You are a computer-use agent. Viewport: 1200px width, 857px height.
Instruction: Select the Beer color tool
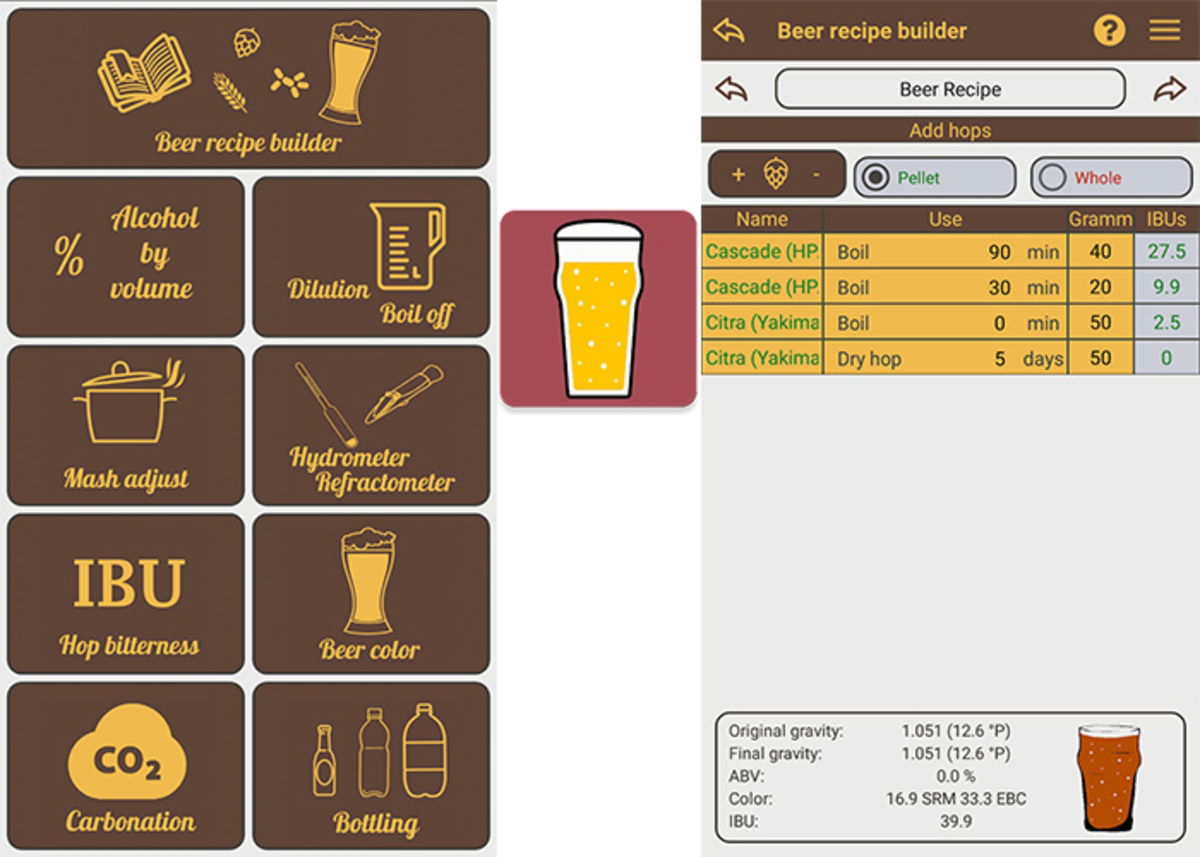(x=371, y=593)
